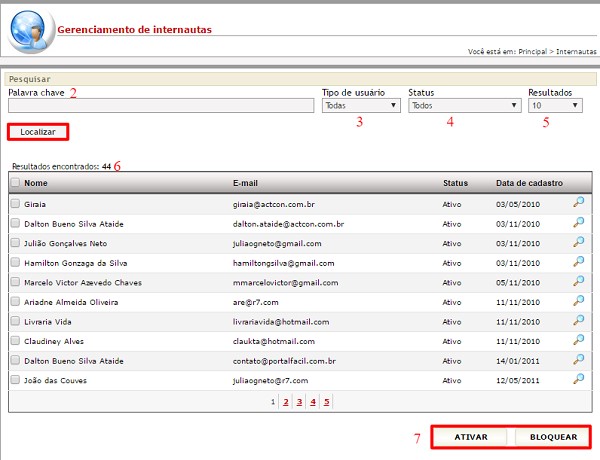Click the E-mail column header
The width and height of the screenshot is (600, 460).
coord(245,183)
